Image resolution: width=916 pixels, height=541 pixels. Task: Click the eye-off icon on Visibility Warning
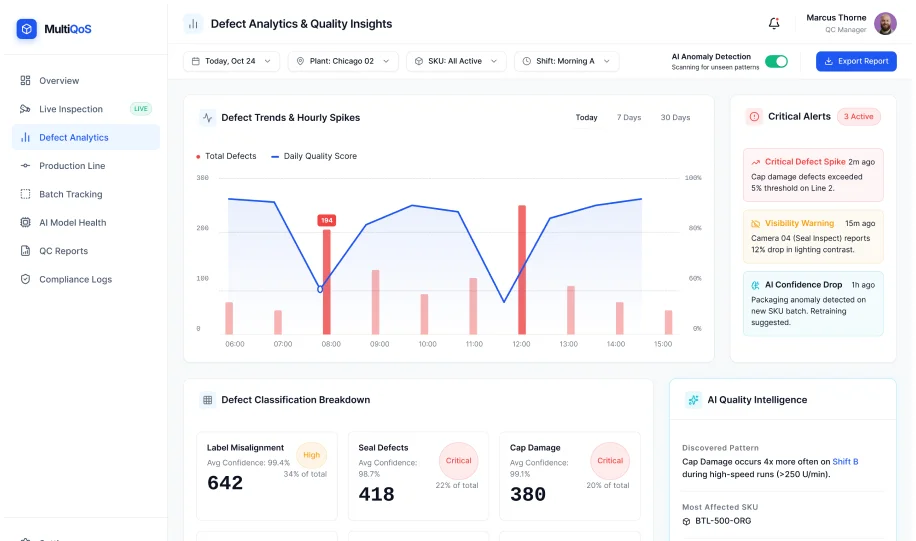click(x=755, y=224)
